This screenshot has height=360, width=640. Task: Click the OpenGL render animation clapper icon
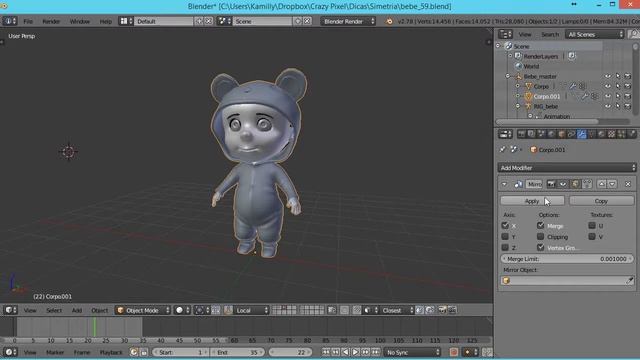[x=452, y=310]
